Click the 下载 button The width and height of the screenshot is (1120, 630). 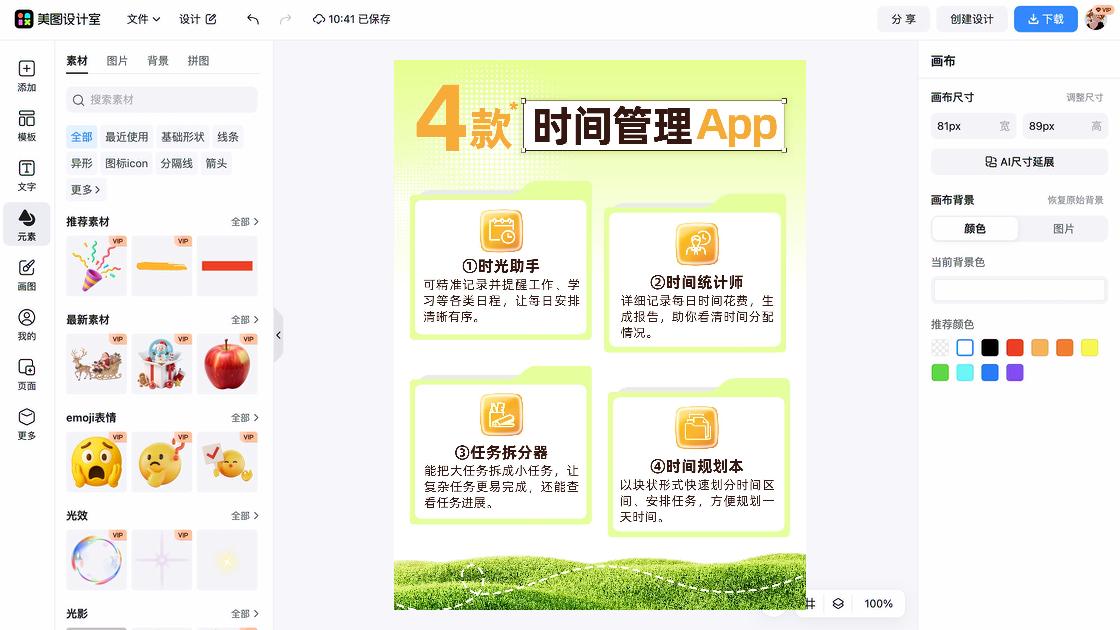click(x=1045, y=19)
